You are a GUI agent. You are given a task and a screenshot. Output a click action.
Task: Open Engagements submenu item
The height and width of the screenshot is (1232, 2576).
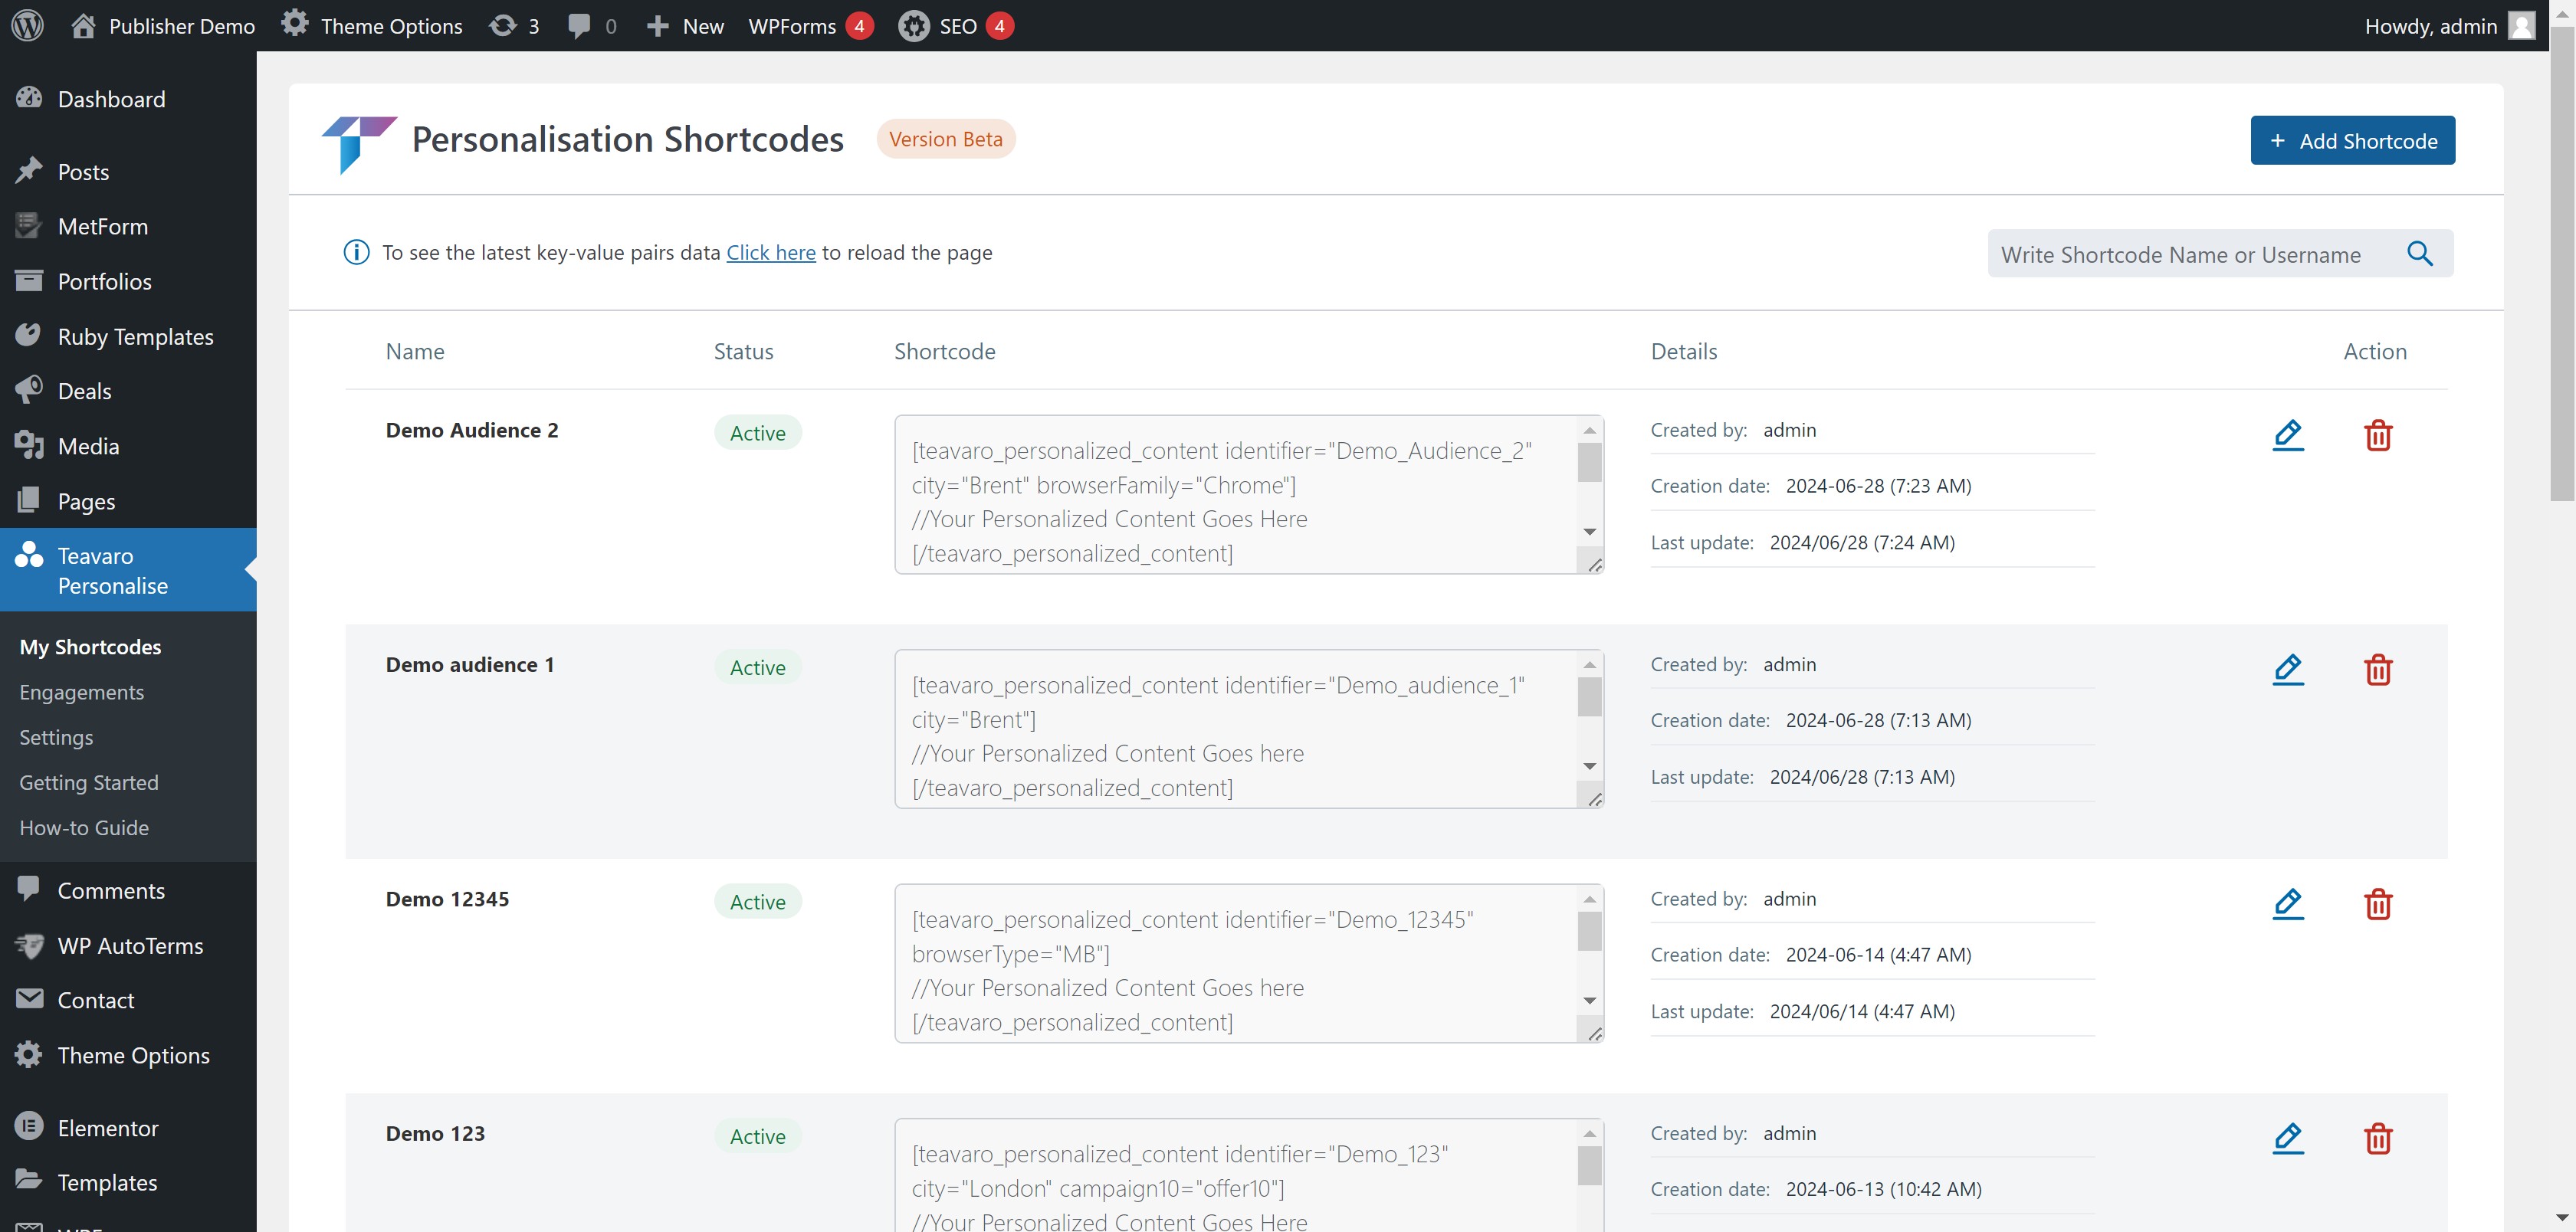point(82,692)
